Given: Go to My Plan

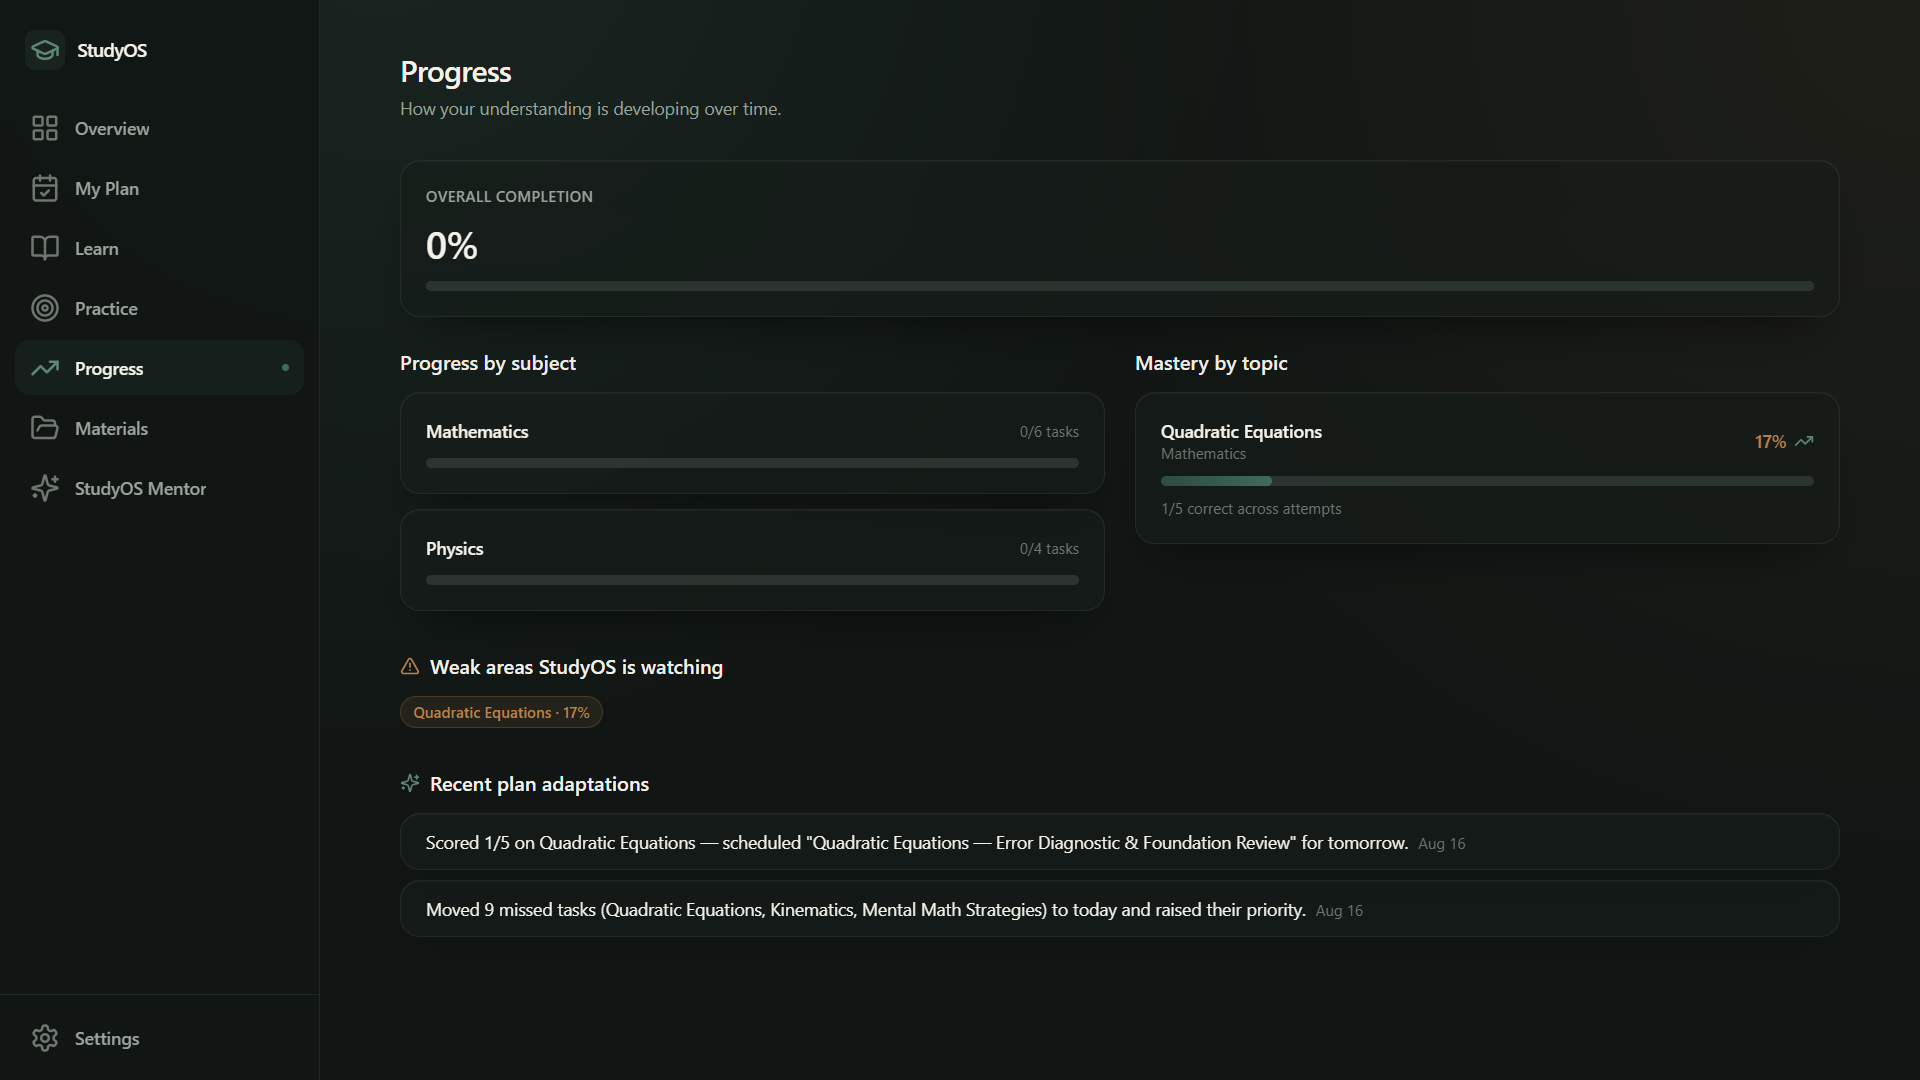Looking at the screenshot, I should 159,188.
